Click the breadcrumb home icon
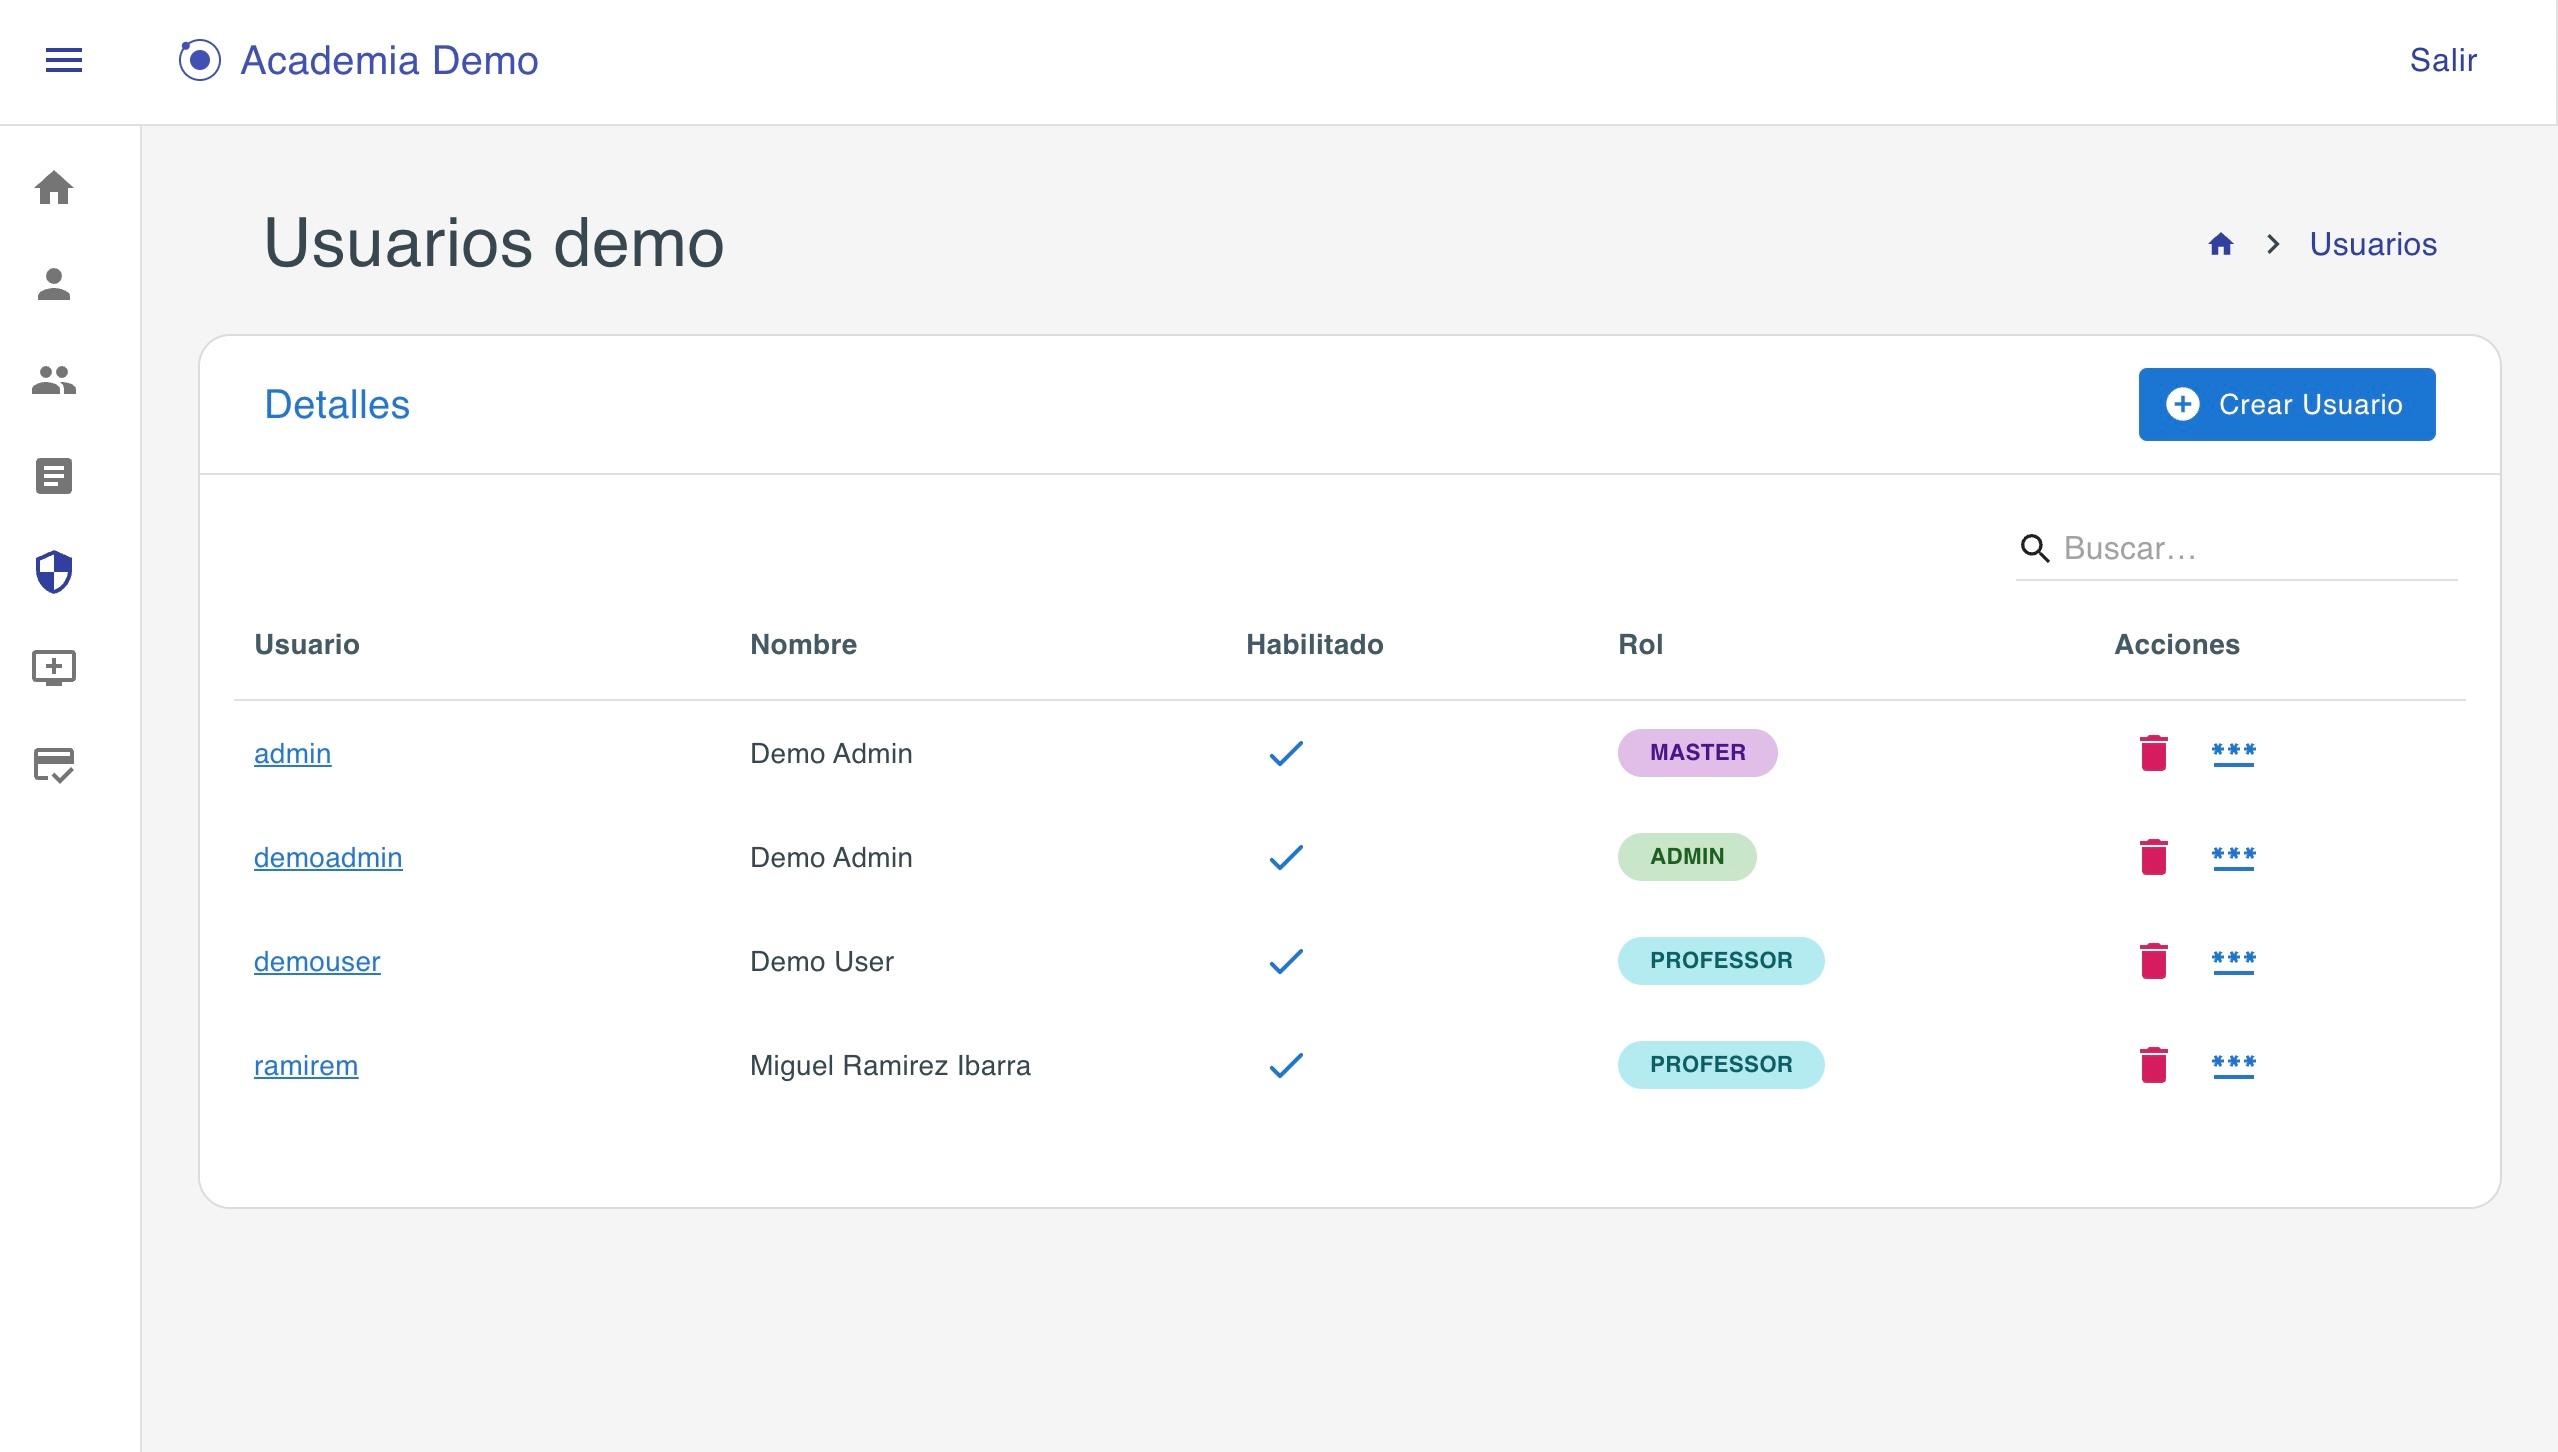 point(2220,244)
